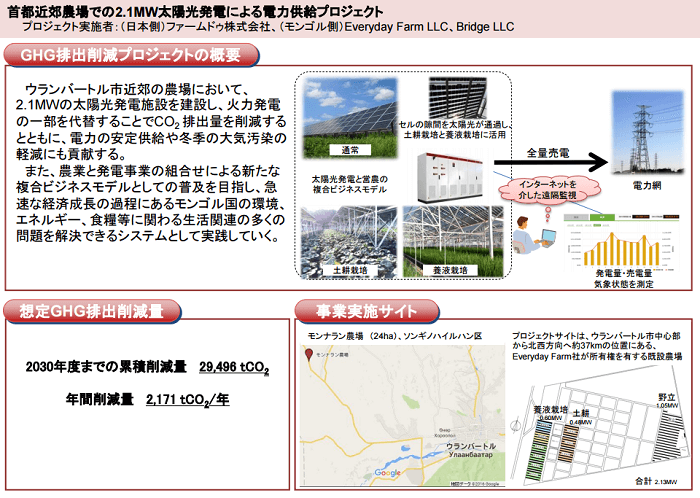Click the Everyday Farm LLC、Bridge LLC implementer text

[x=429, y=27]
